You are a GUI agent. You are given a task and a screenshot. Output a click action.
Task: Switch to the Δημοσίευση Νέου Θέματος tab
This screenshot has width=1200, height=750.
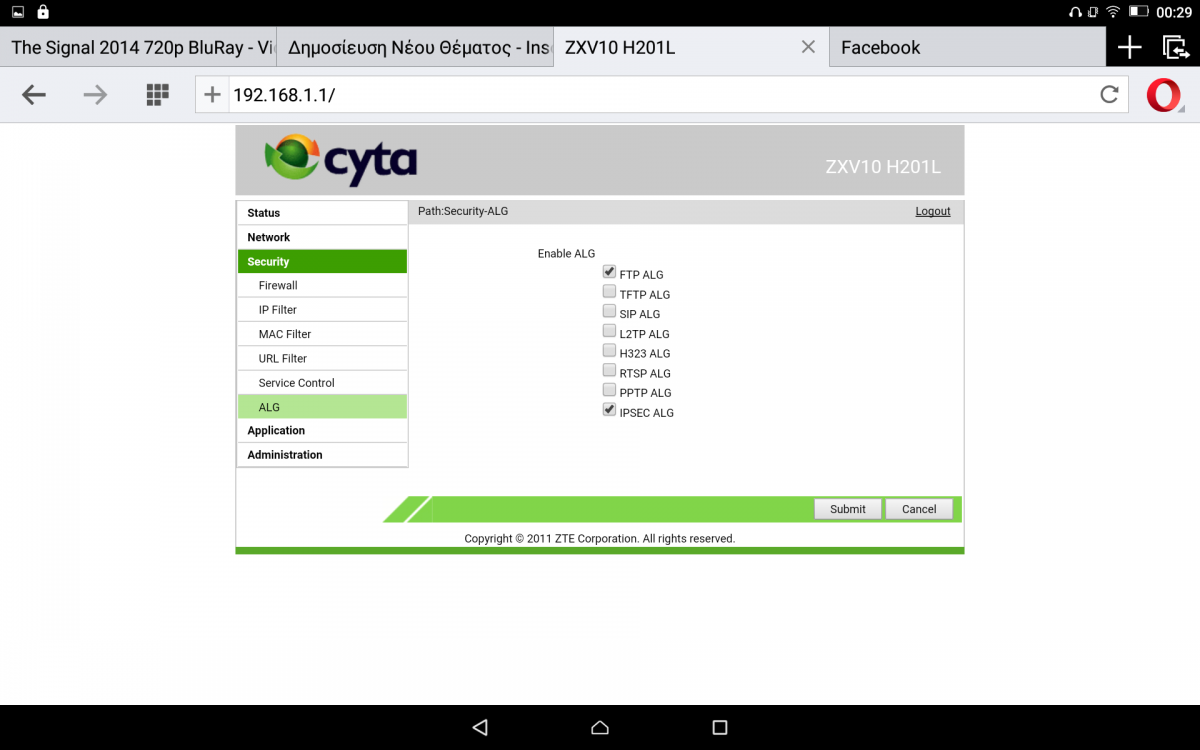click(x=415, y=47)
